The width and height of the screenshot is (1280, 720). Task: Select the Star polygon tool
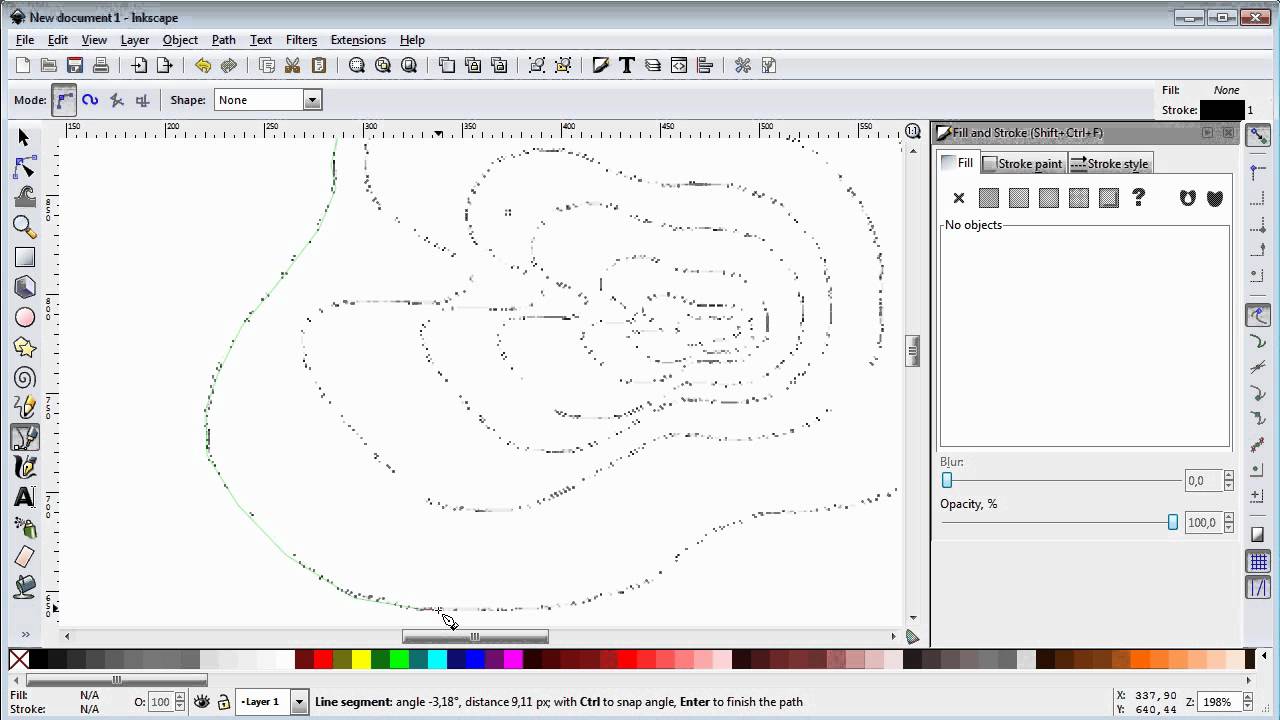point(24,347)
